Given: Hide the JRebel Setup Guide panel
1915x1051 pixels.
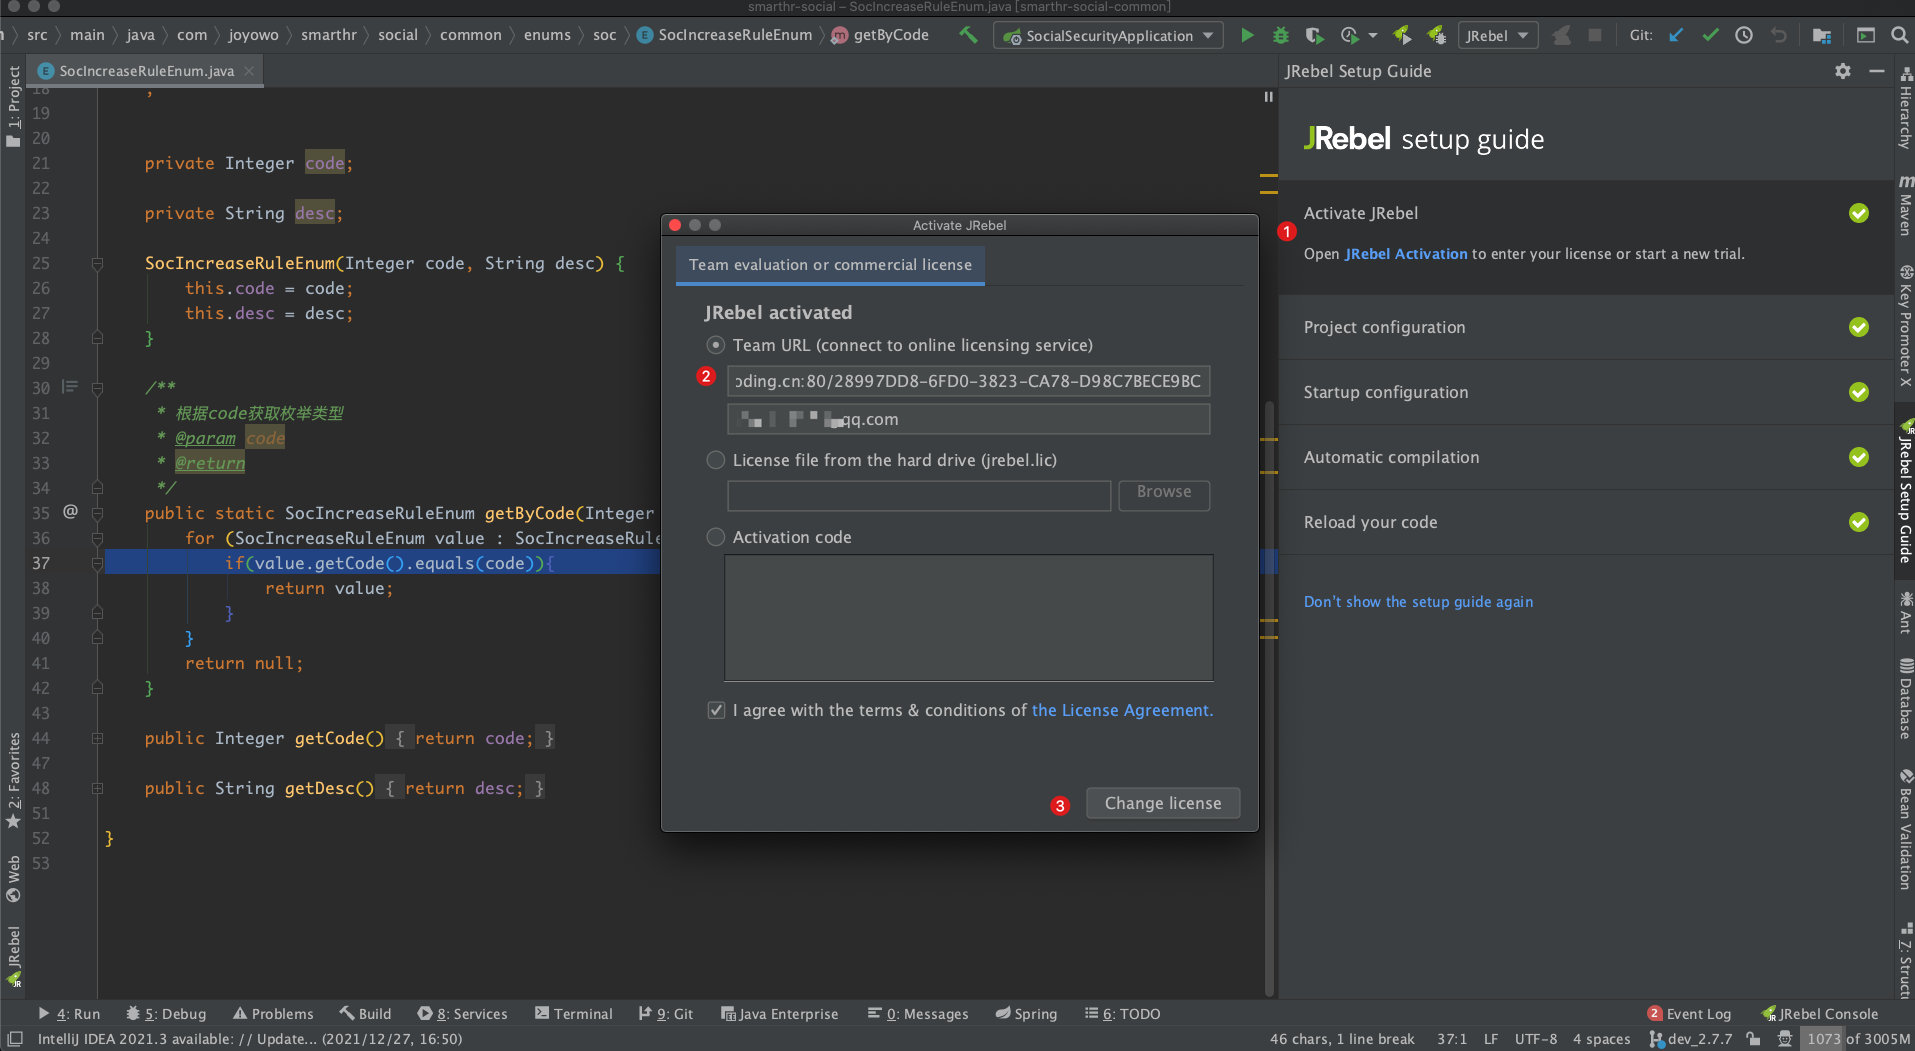Looking at the screenshot, I should tap(1877, 71).
